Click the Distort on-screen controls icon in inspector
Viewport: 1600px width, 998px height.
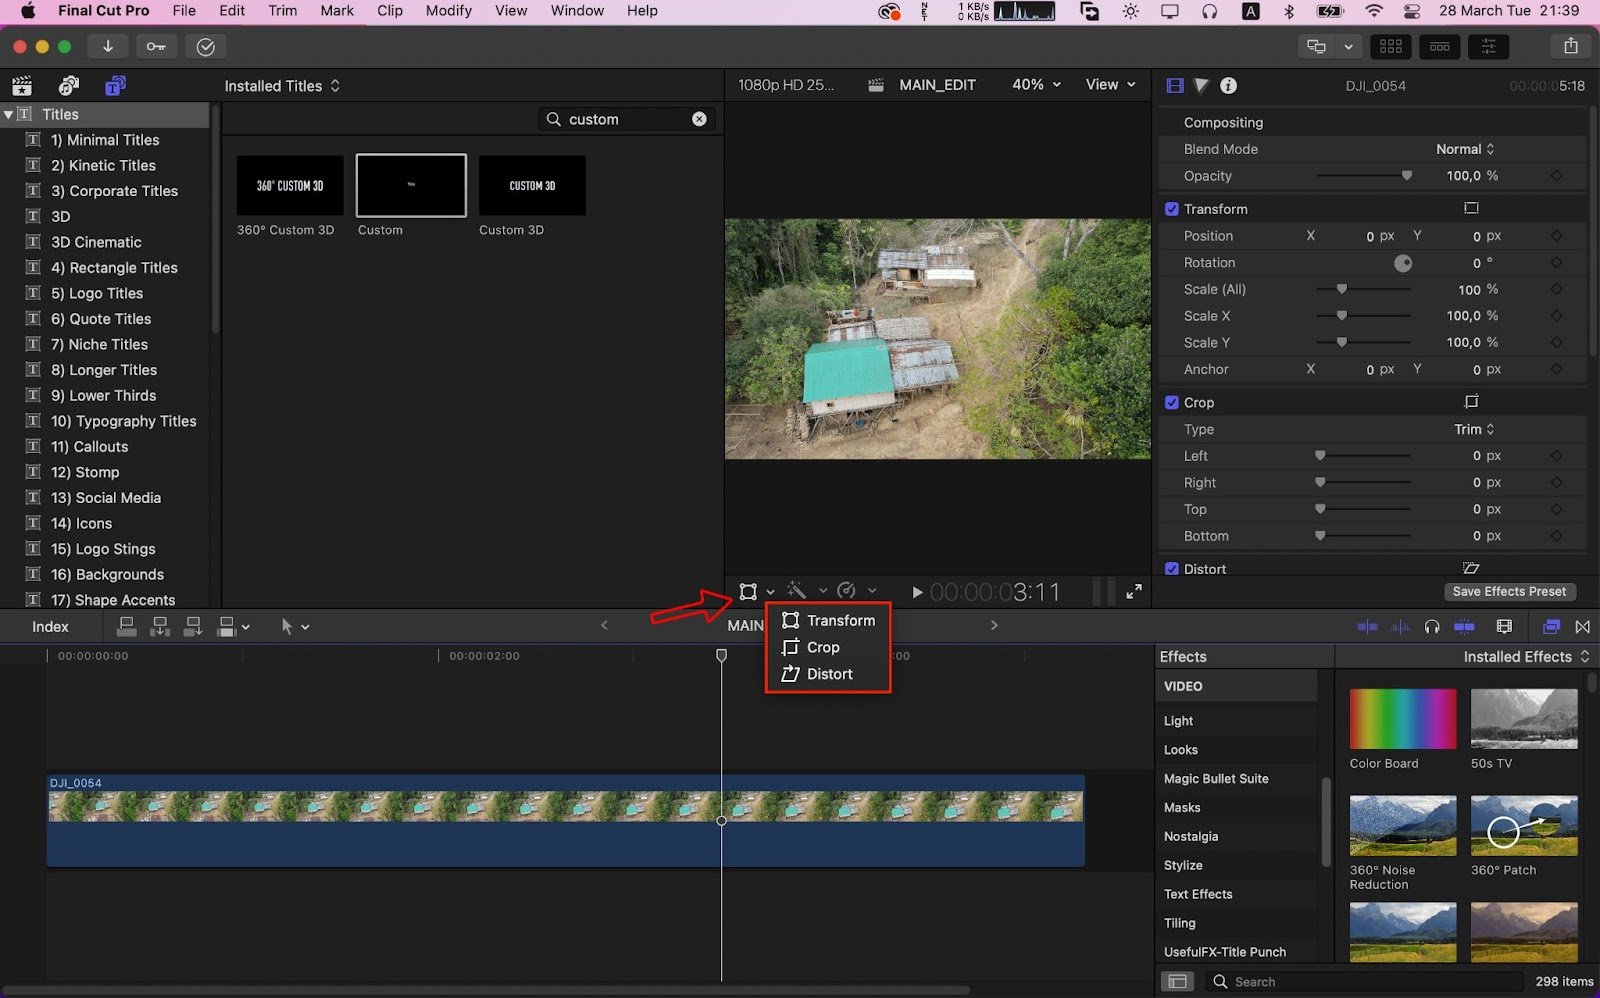pos(1471,568)
